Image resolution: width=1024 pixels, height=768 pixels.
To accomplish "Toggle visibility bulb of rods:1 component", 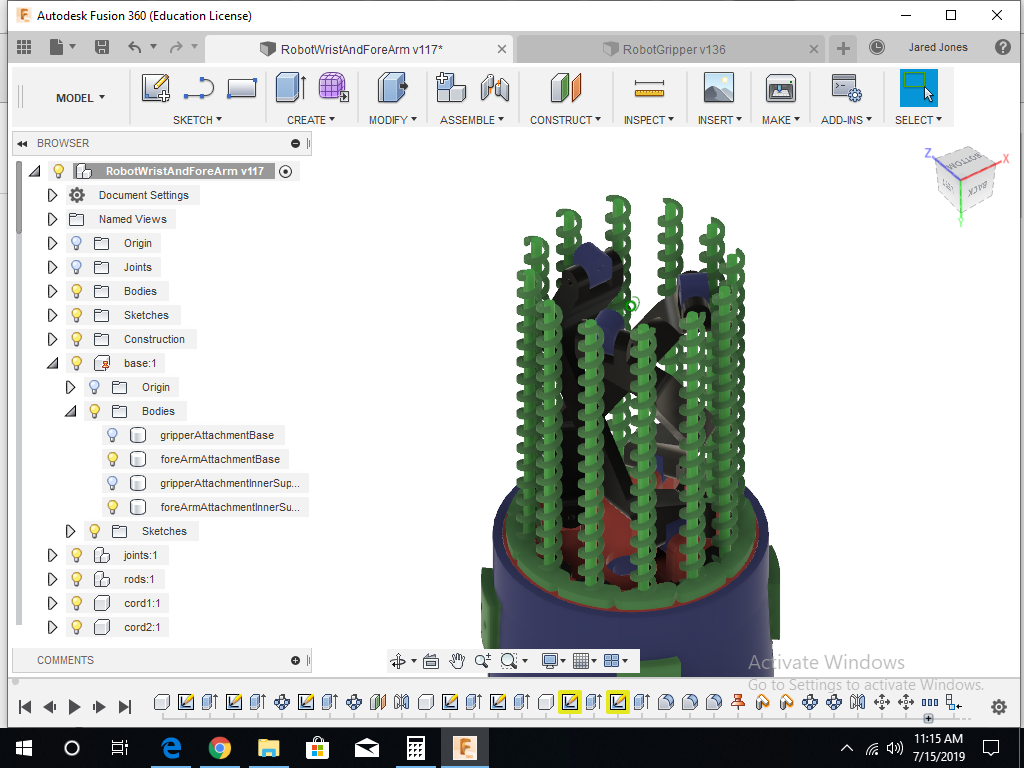I will (76, 579).
